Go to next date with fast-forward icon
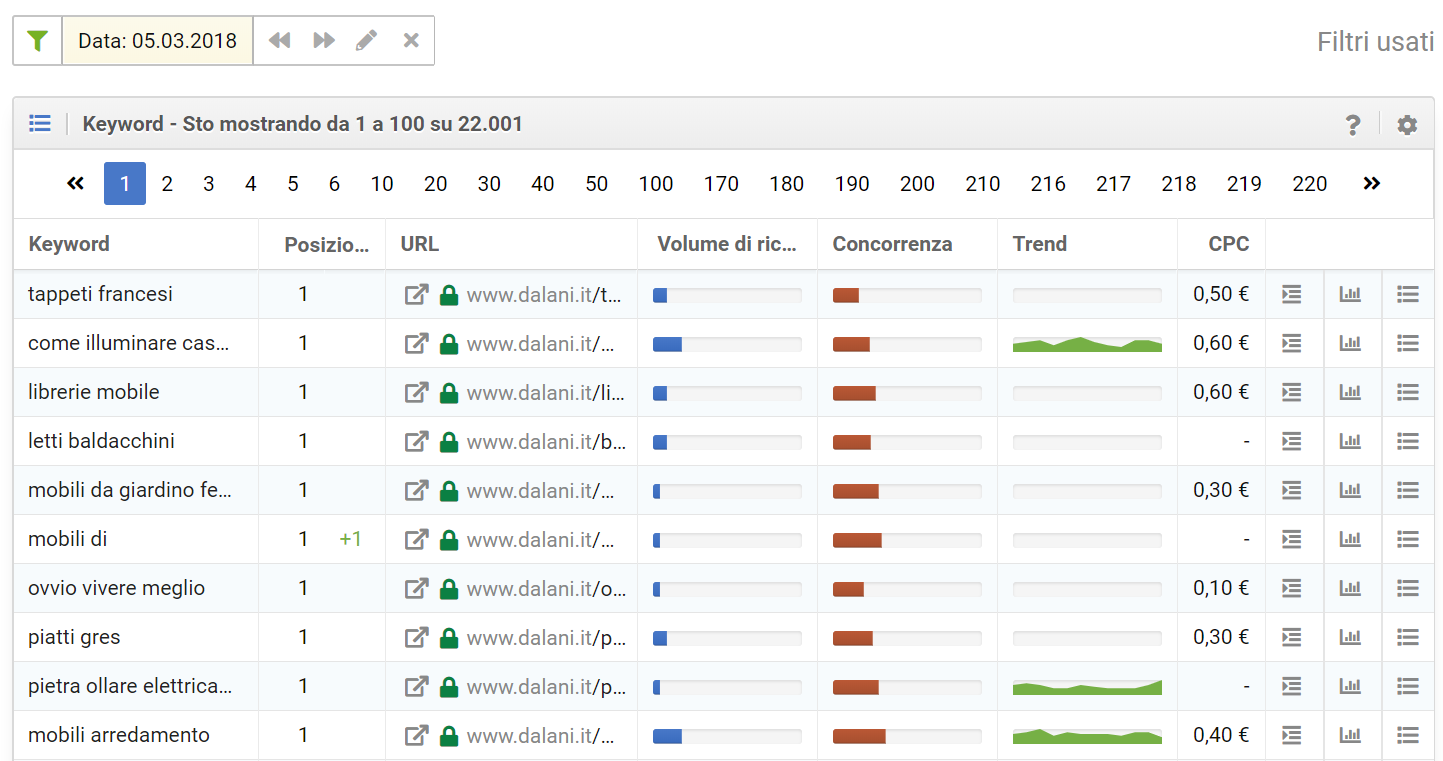Screen dimensions: 1443x761 click(324, 41)
